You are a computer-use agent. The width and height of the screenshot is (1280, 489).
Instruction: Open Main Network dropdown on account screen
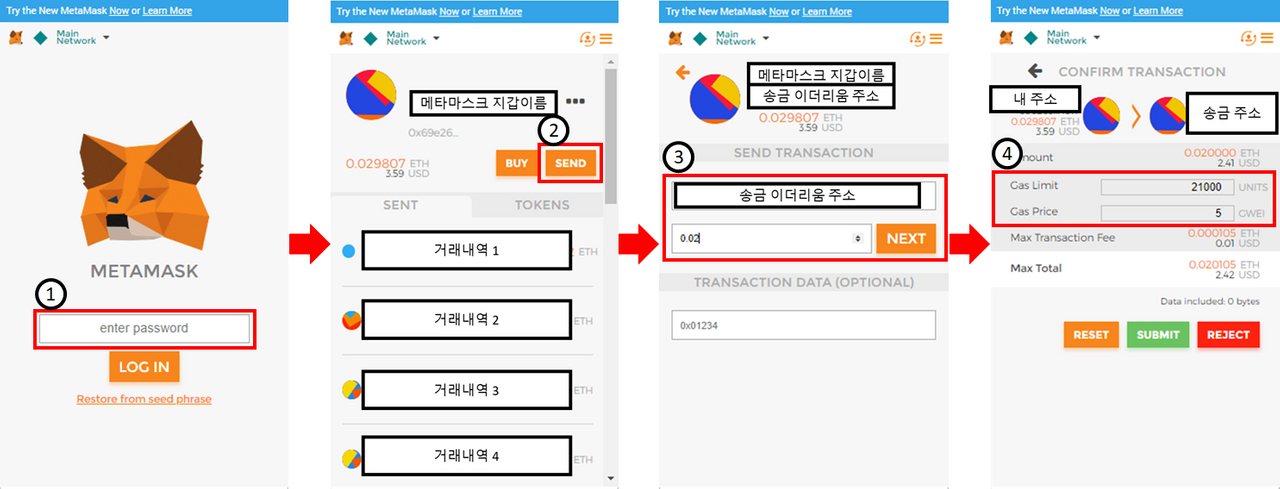(413, 38)
